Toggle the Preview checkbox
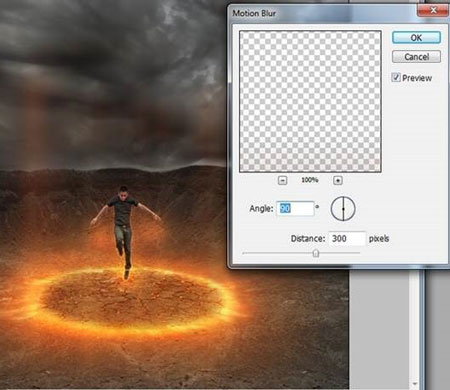This screenshot has height=390, width=450. pyautogui.click(x=396, y=78)
